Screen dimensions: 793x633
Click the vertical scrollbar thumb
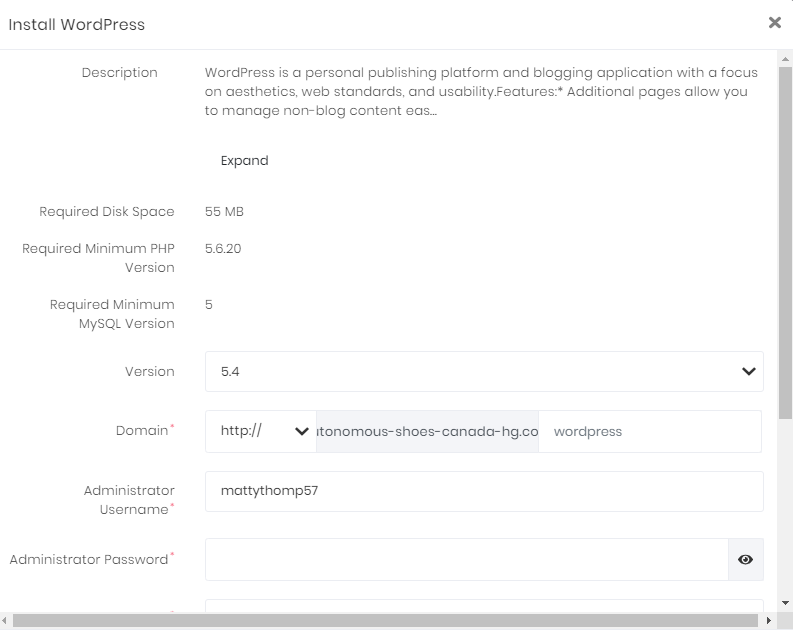(x=785, y=243)
